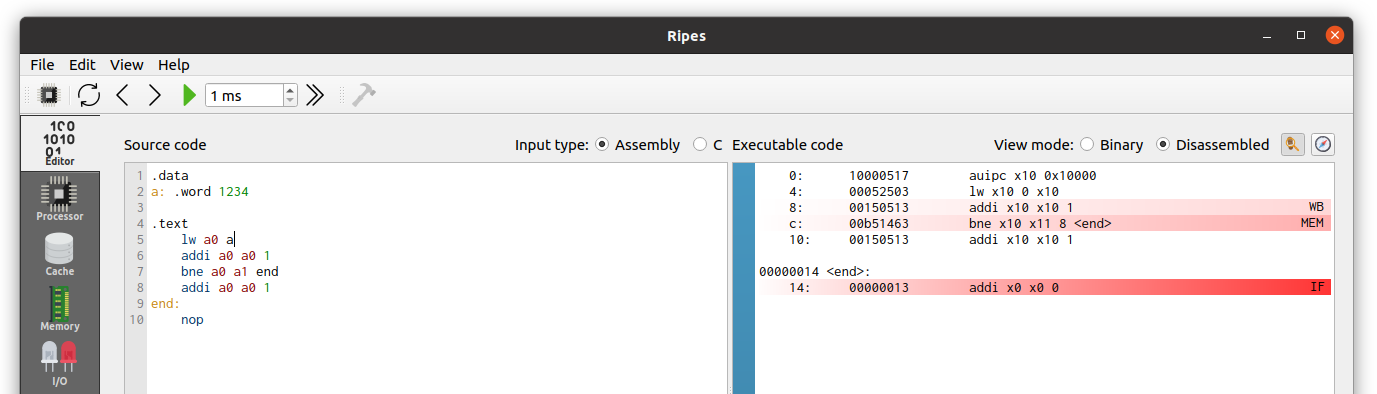Click the WB stage marker
The image size is (1377, 394).
click(x=1316, y=207)
